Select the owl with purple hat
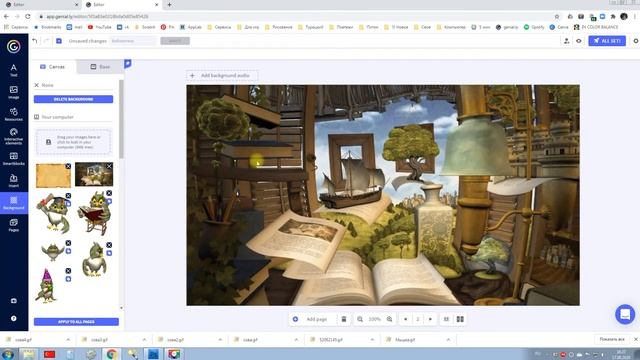Viewport: 640px width, 360px height. point(46,286)
